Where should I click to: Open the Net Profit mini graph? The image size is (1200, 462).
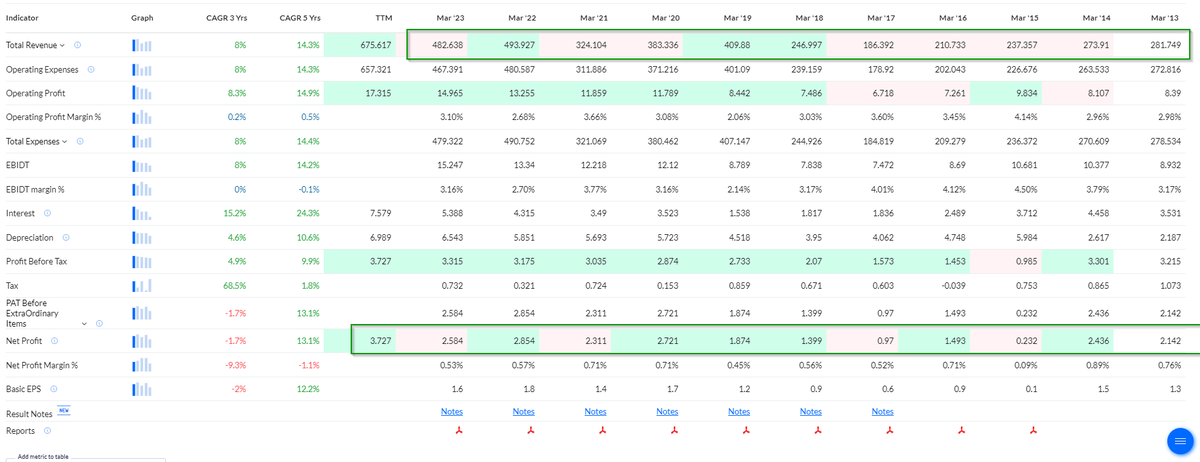(143, 340)
